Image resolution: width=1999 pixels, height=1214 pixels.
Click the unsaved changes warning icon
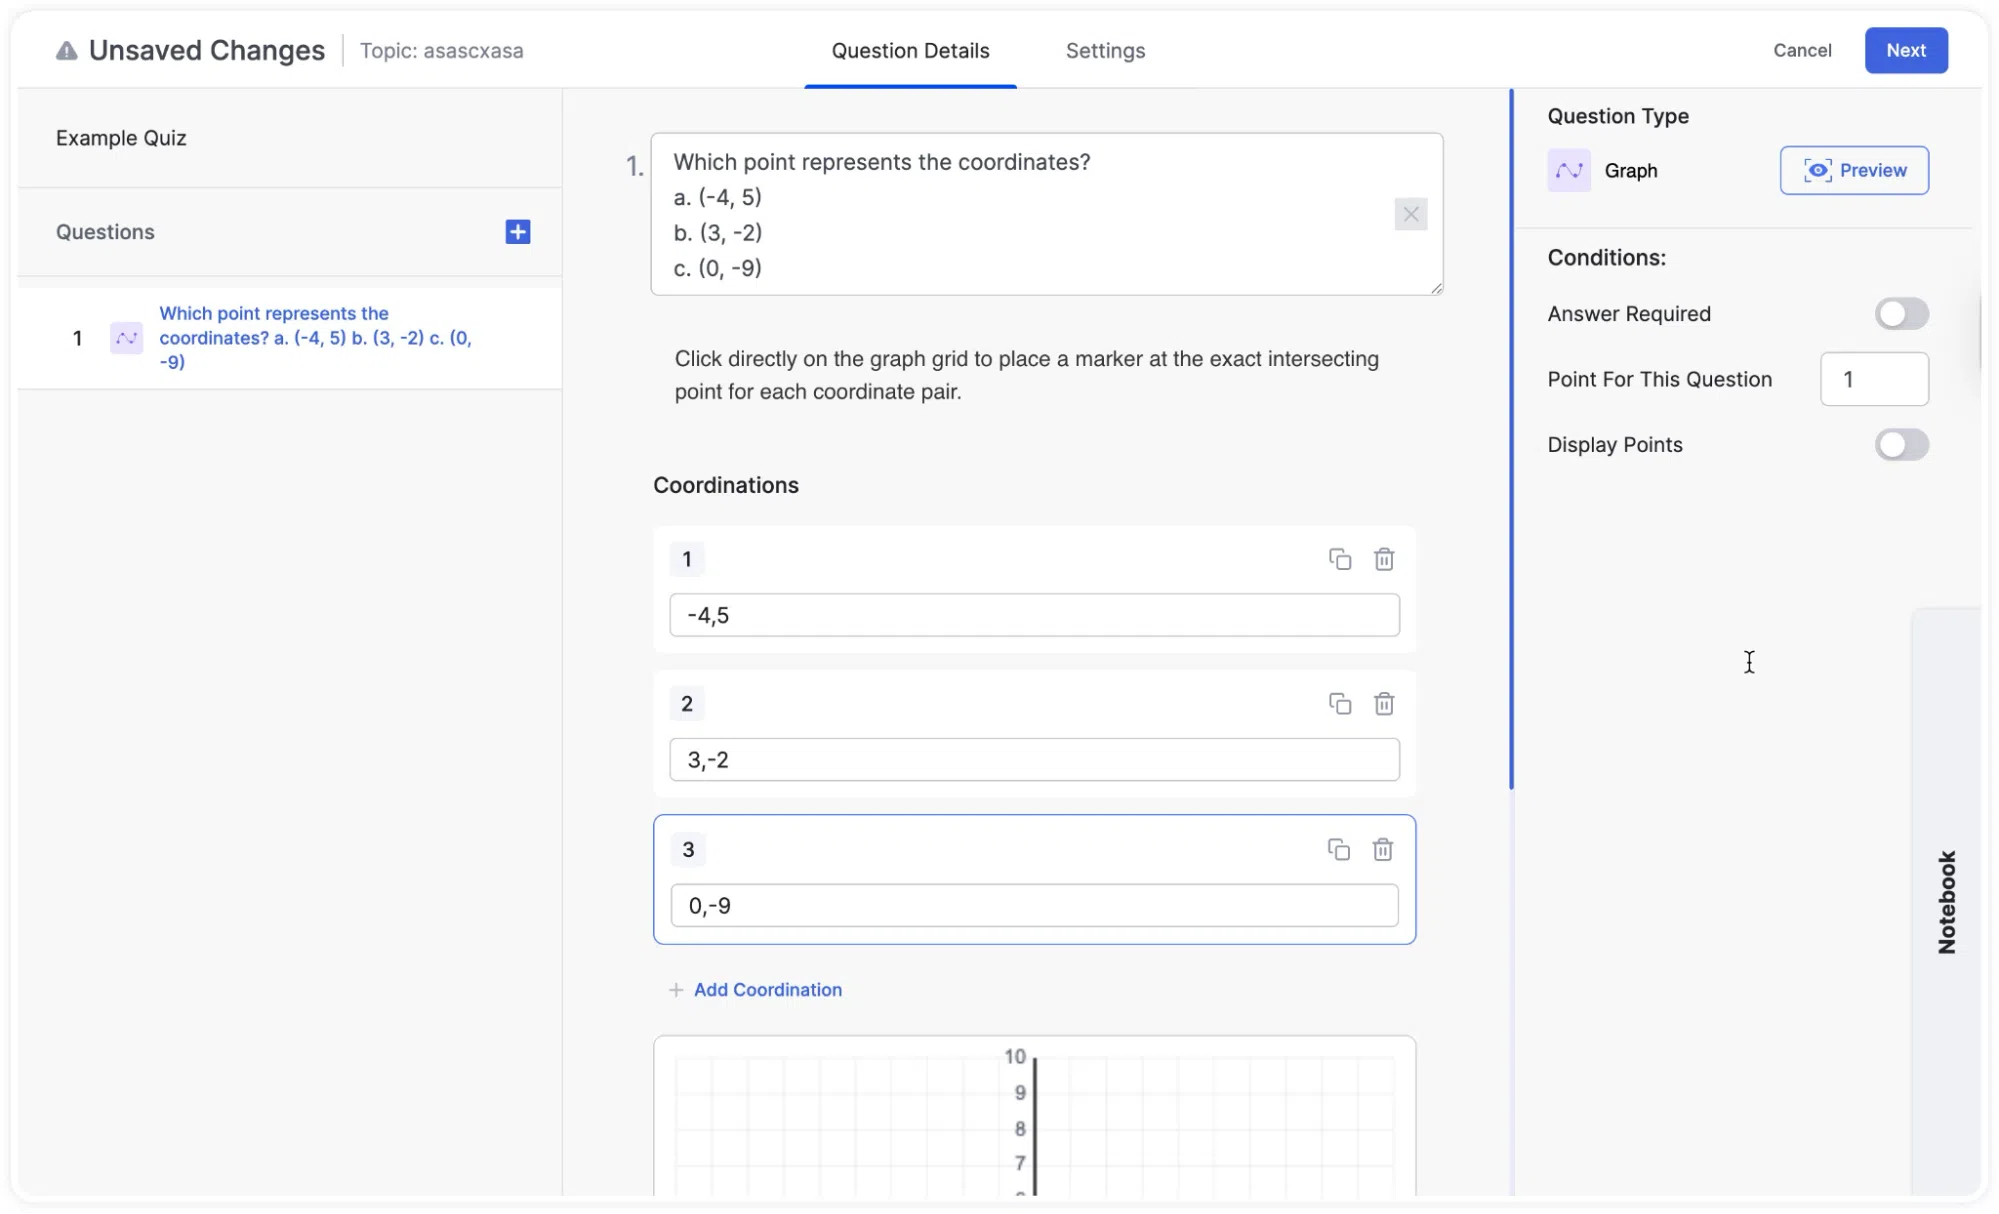coord(66,50)
